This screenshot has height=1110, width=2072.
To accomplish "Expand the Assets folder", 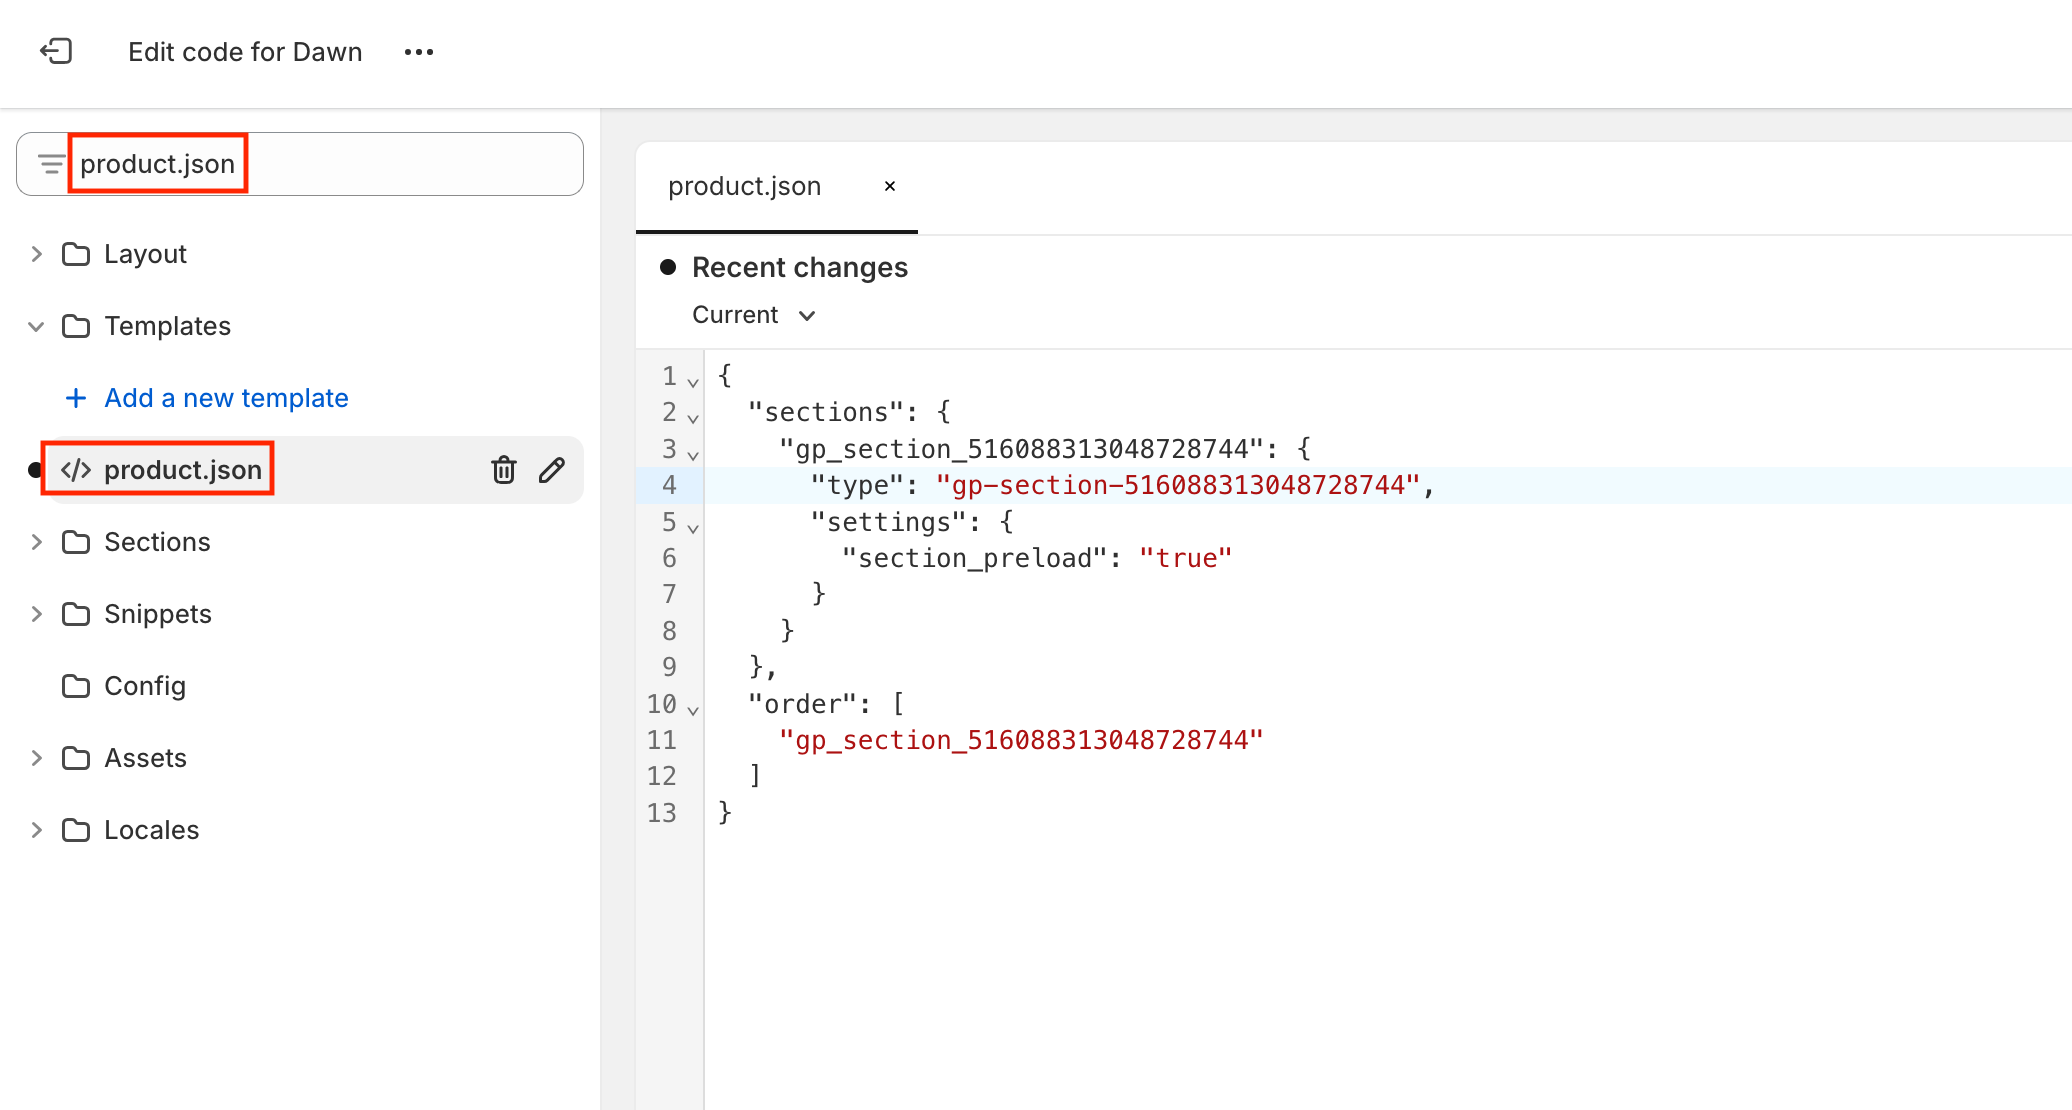I will click(36, 757).
